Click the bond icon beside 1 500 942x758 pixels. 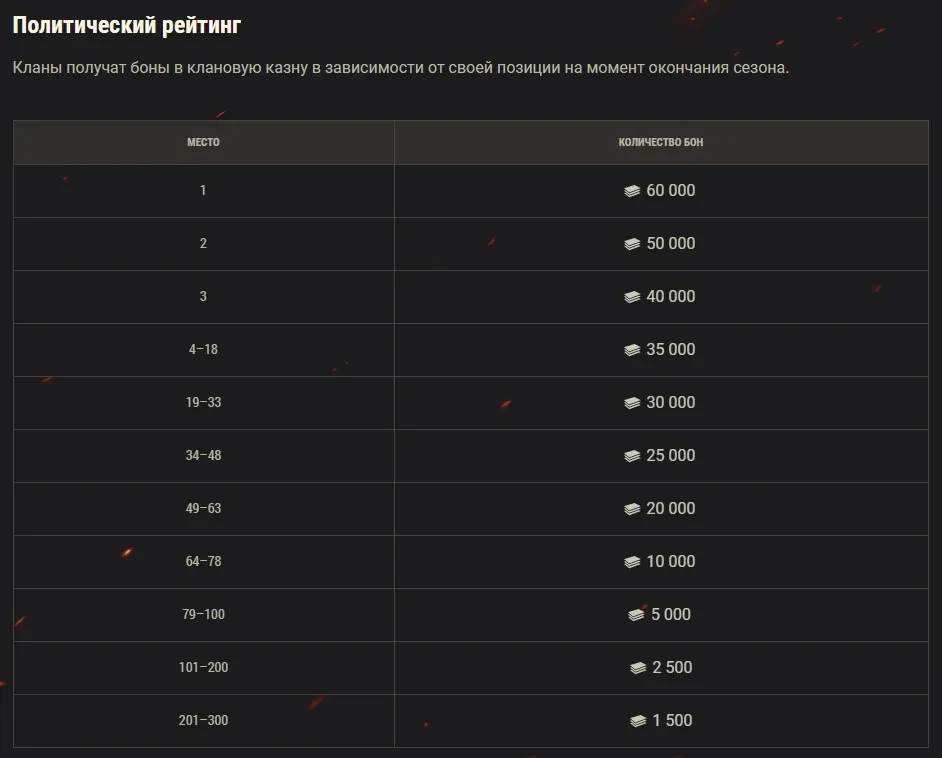(638, 721)
